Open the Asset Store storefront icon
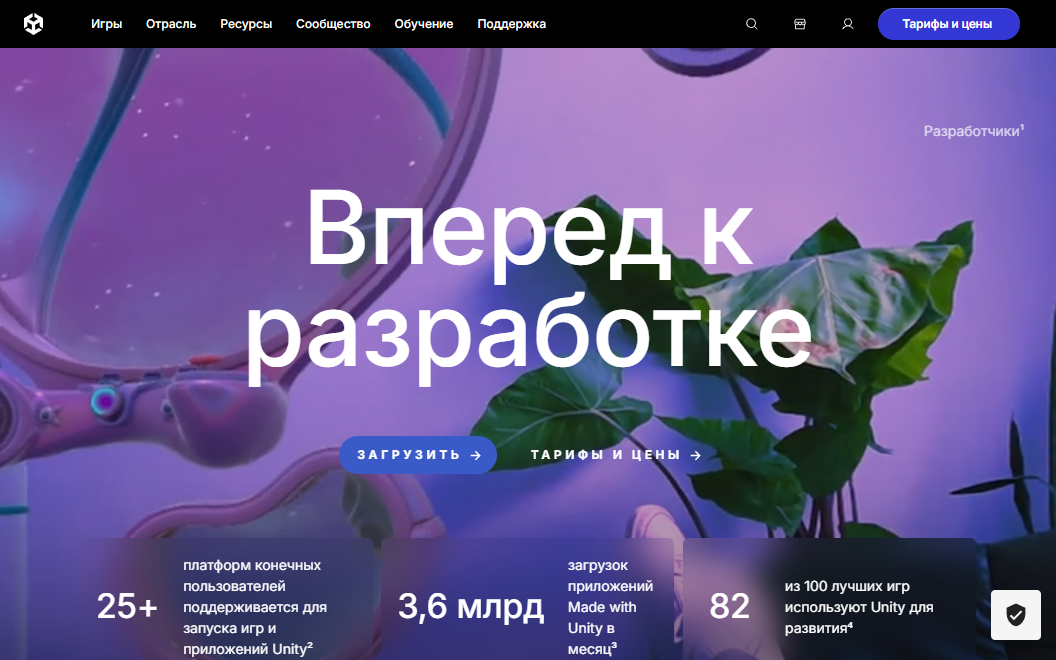The image size is (1056, 660). [x=800, y=24]
